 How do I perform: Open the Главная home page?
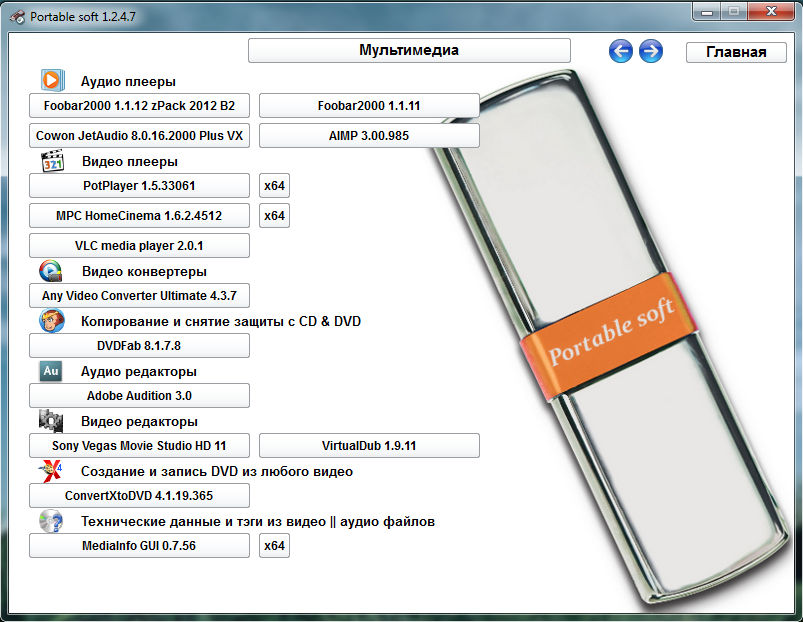[736, 52]
